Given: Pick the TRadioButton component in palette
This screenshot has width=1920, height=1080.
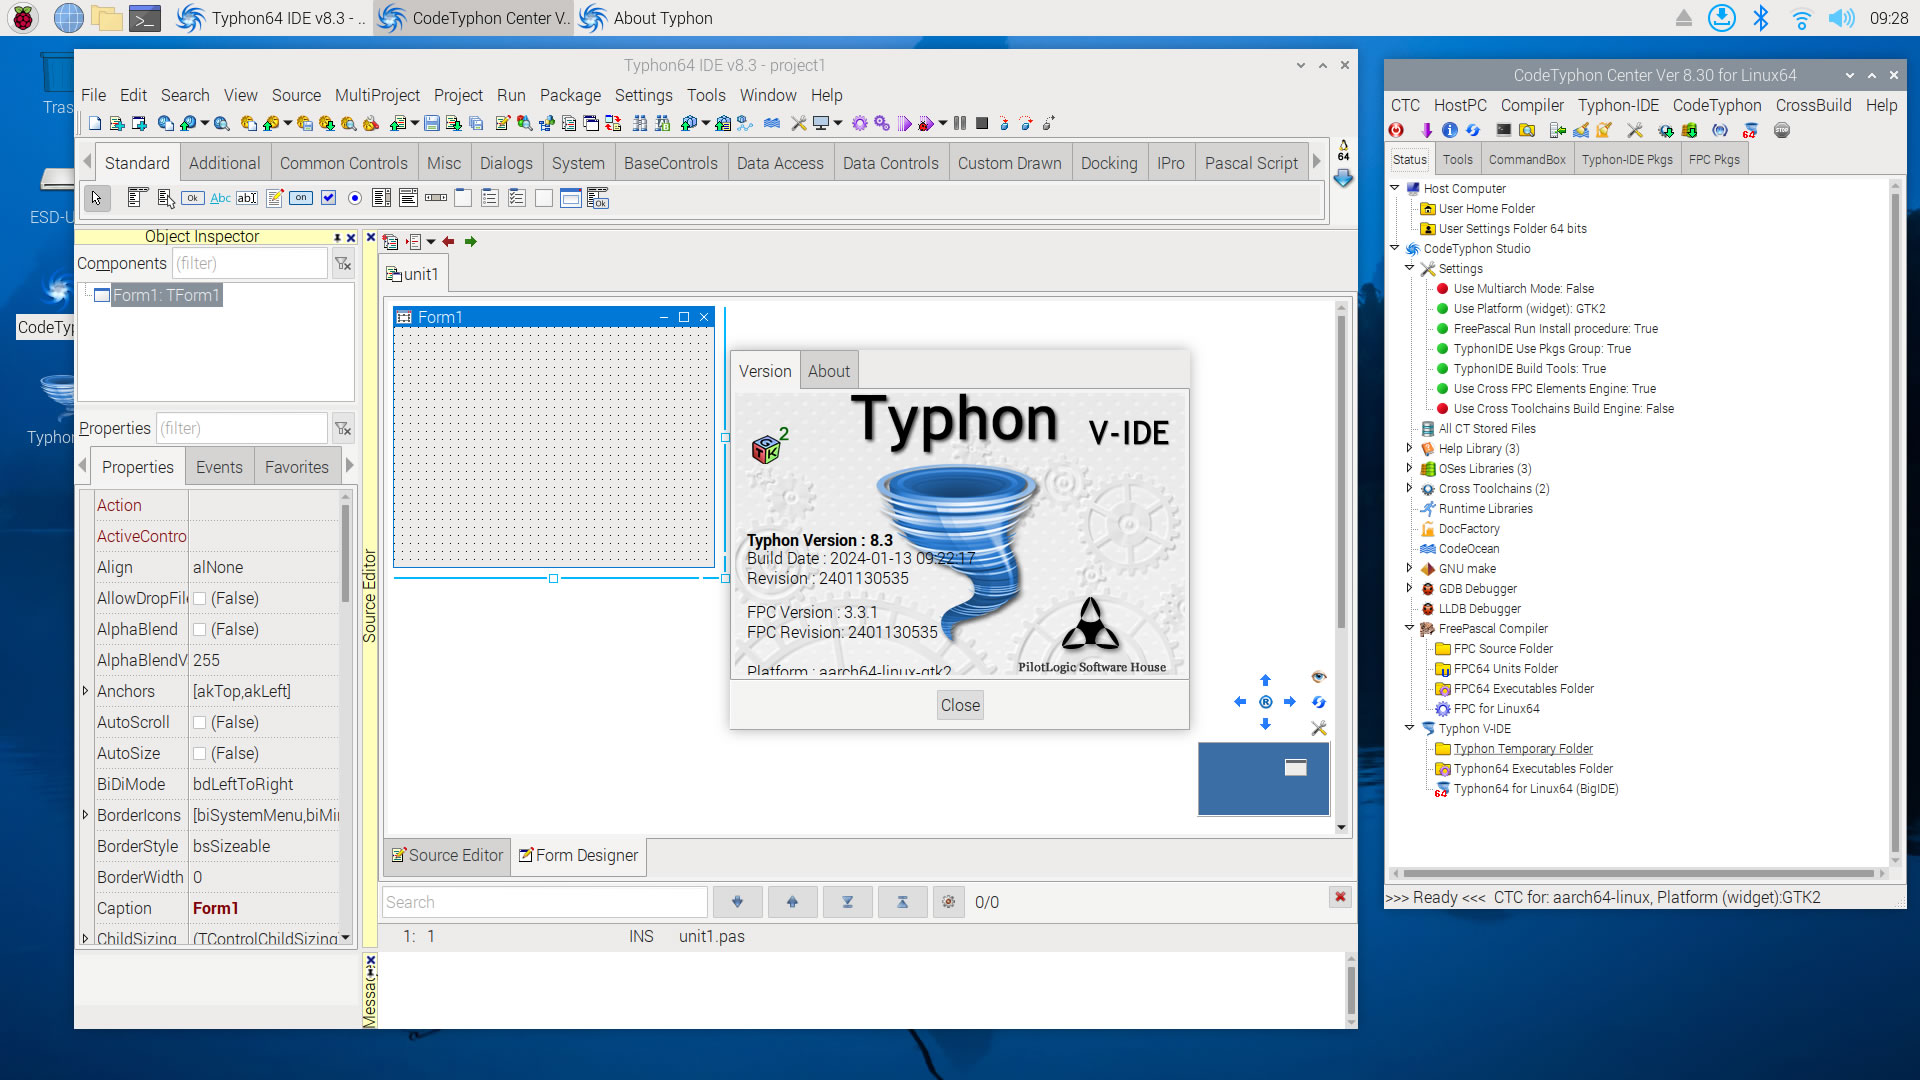Looking at the screenshot, I should pos(355,198).
